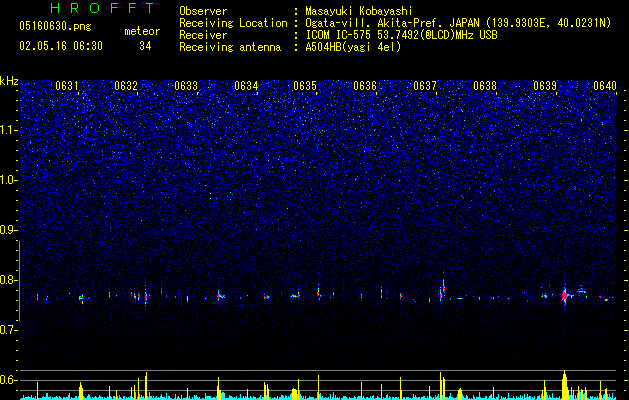The image size is (629, 400).
Task: Click the 1.0 kHz axis label
Action: coord(9,180)
